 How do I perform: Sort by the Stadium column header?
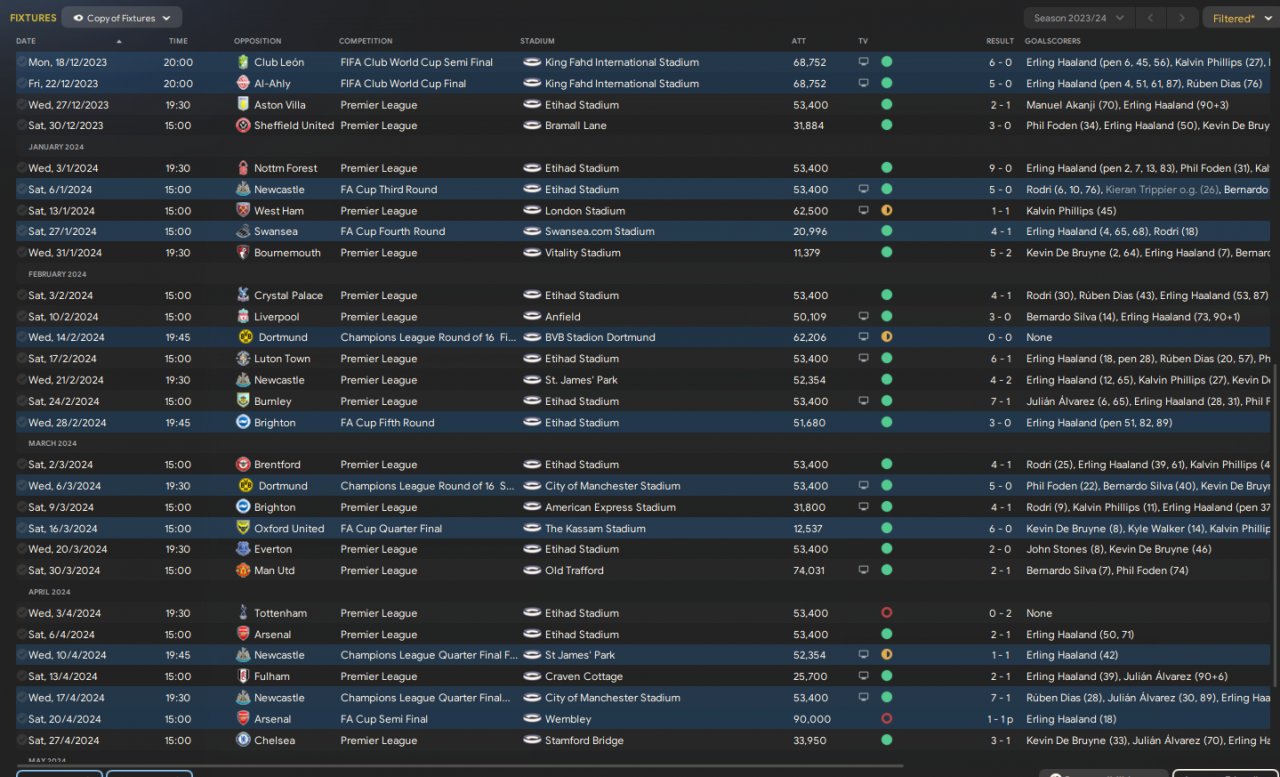[537, 41]
